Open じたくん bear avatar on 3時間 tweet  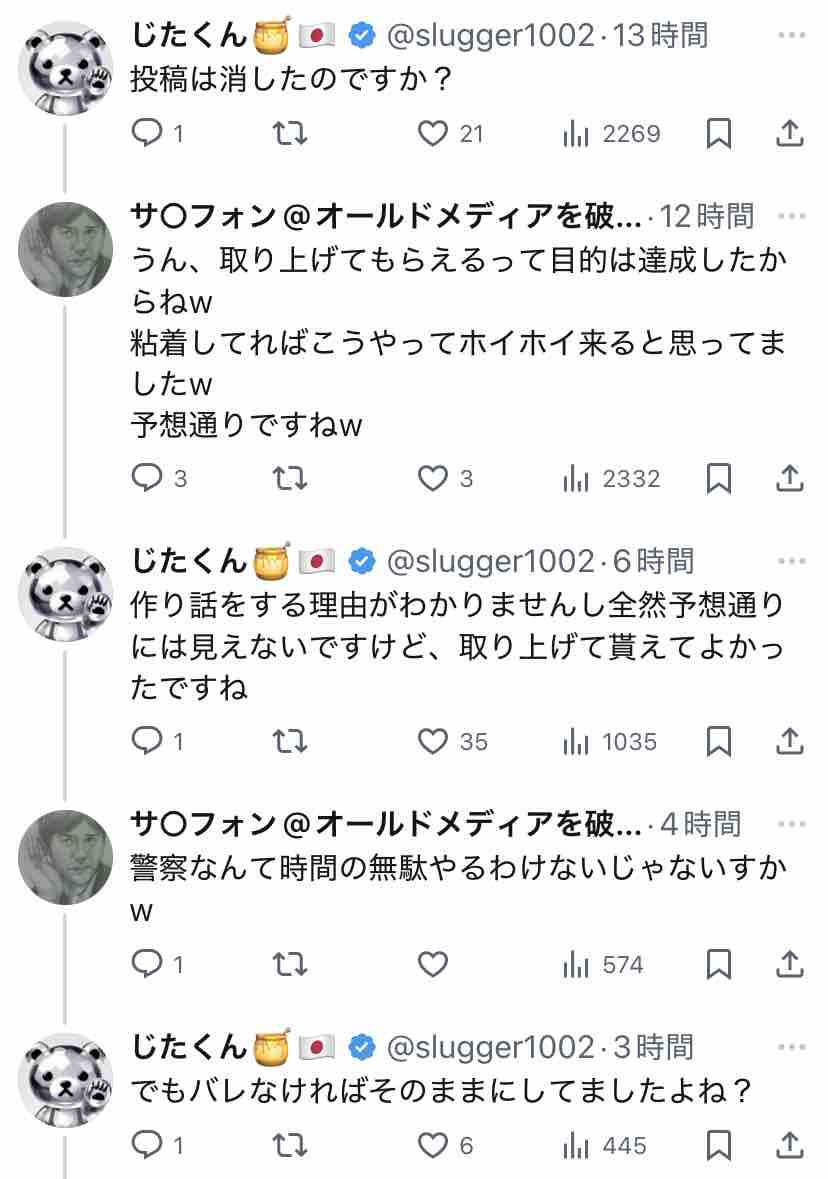[66, 1081]
